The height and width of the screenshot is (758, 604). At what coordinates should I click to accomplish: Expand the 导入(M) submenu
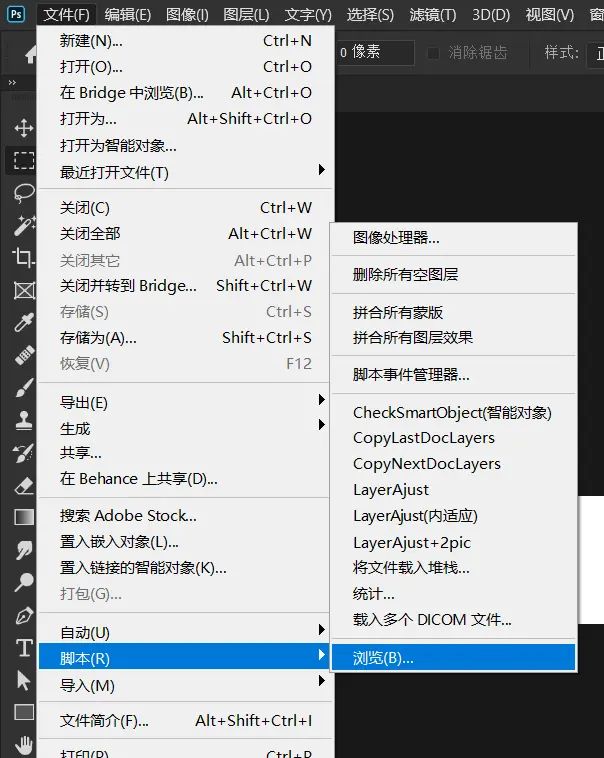pyautogui.click(x=186, y=685)
